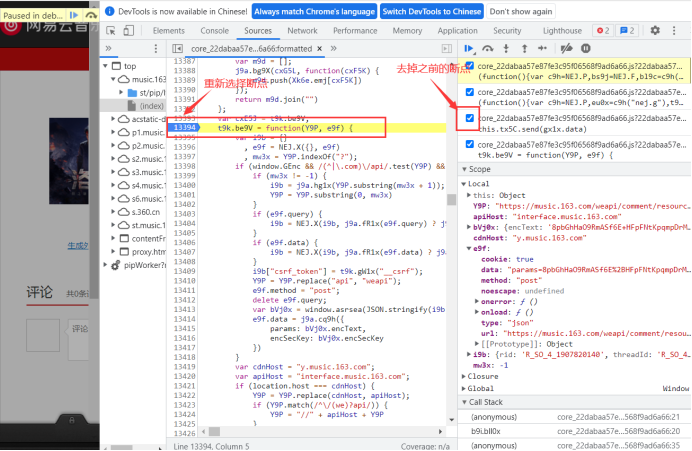Resume script execution in debugger toolbar

click(x=469, y=49)
